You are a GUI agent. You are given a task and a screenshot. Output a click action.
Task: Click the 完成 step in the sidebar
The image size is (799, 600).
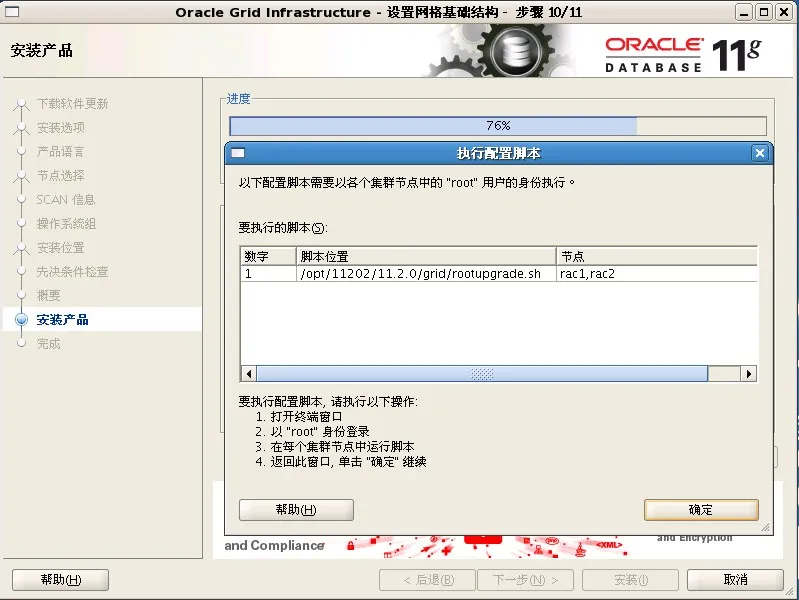point(48,344)
